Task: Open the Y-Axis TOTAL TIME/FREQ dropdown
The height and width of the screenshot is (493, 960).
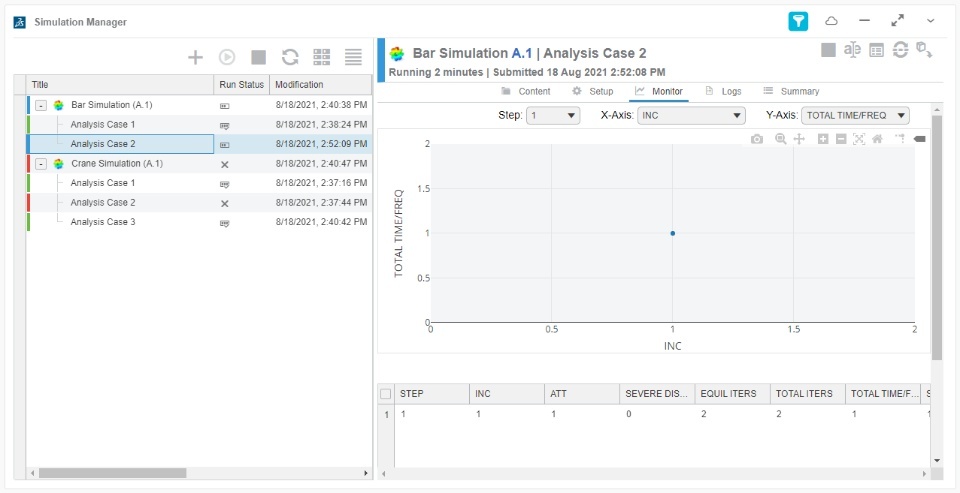Action: [855, 116]
